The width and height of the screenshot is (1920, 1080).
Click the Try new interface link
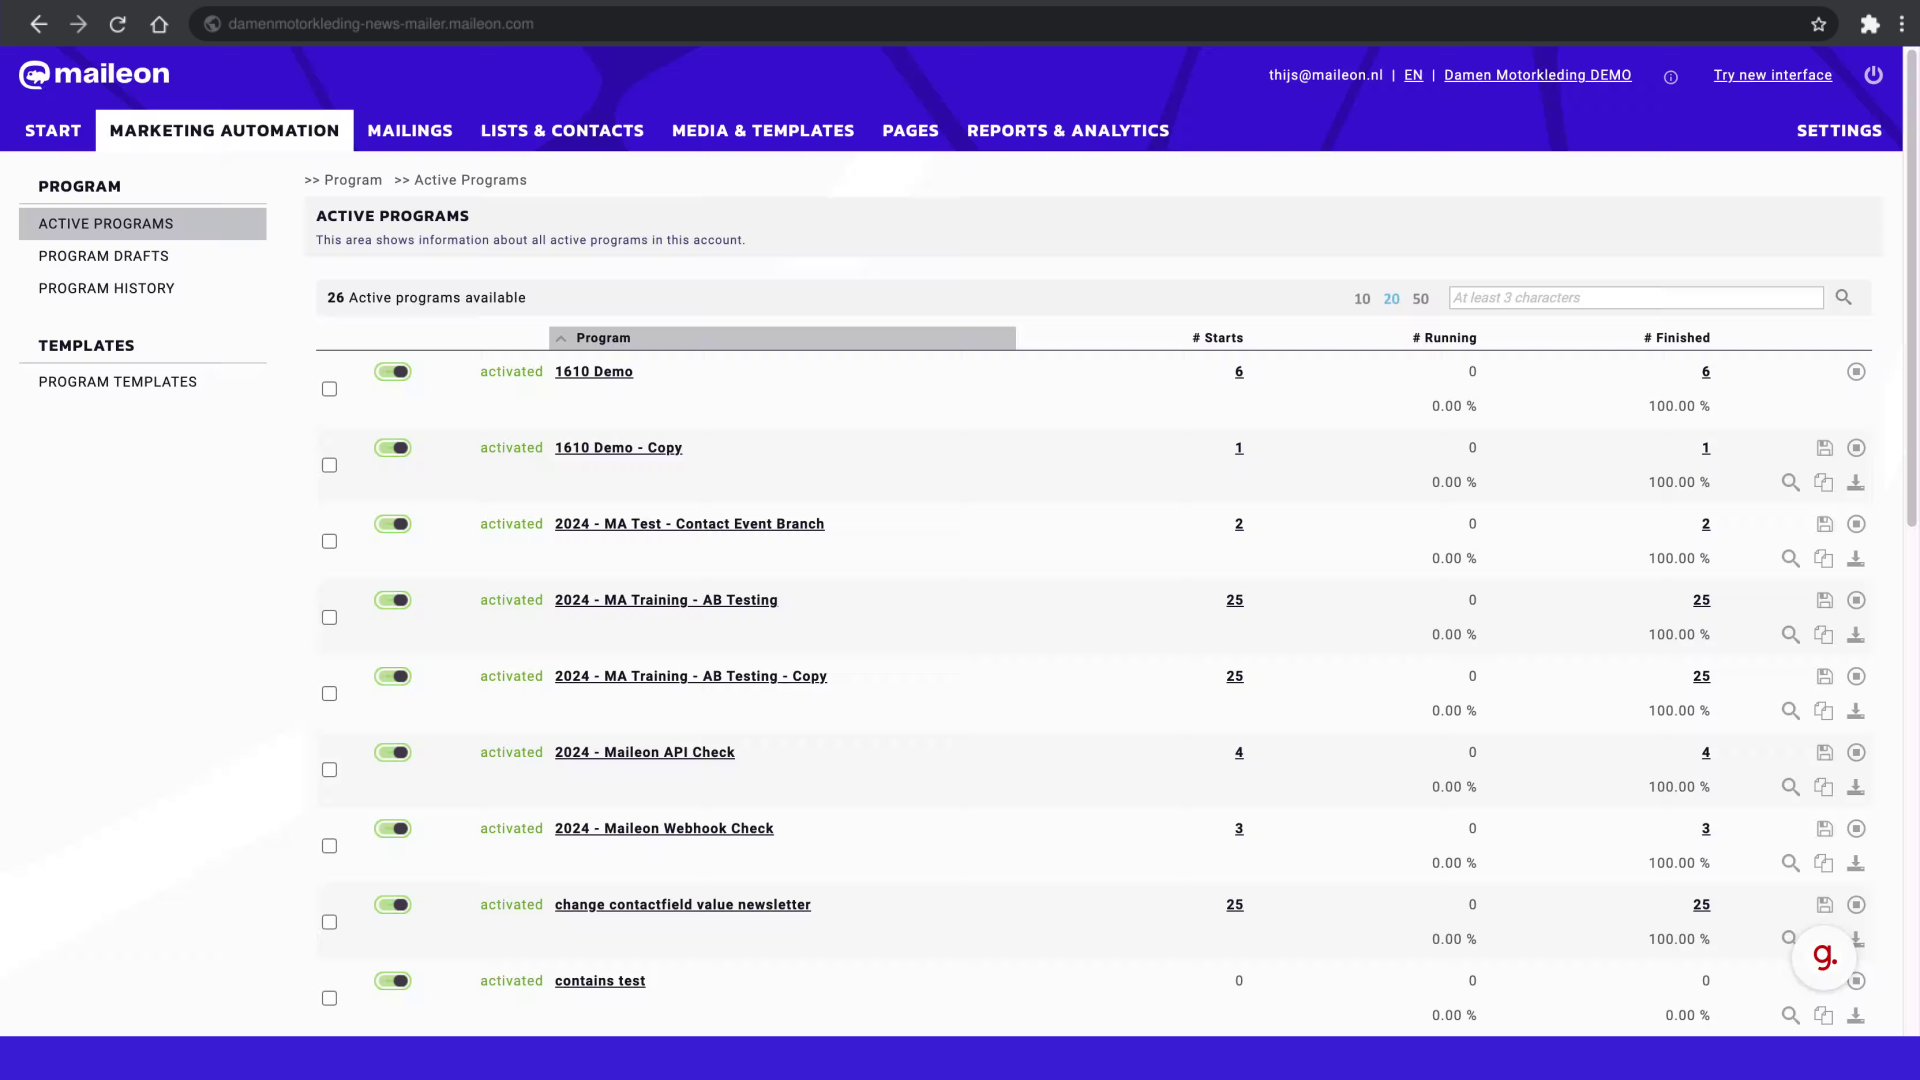pyautogui.click(x=1773, y=75)
